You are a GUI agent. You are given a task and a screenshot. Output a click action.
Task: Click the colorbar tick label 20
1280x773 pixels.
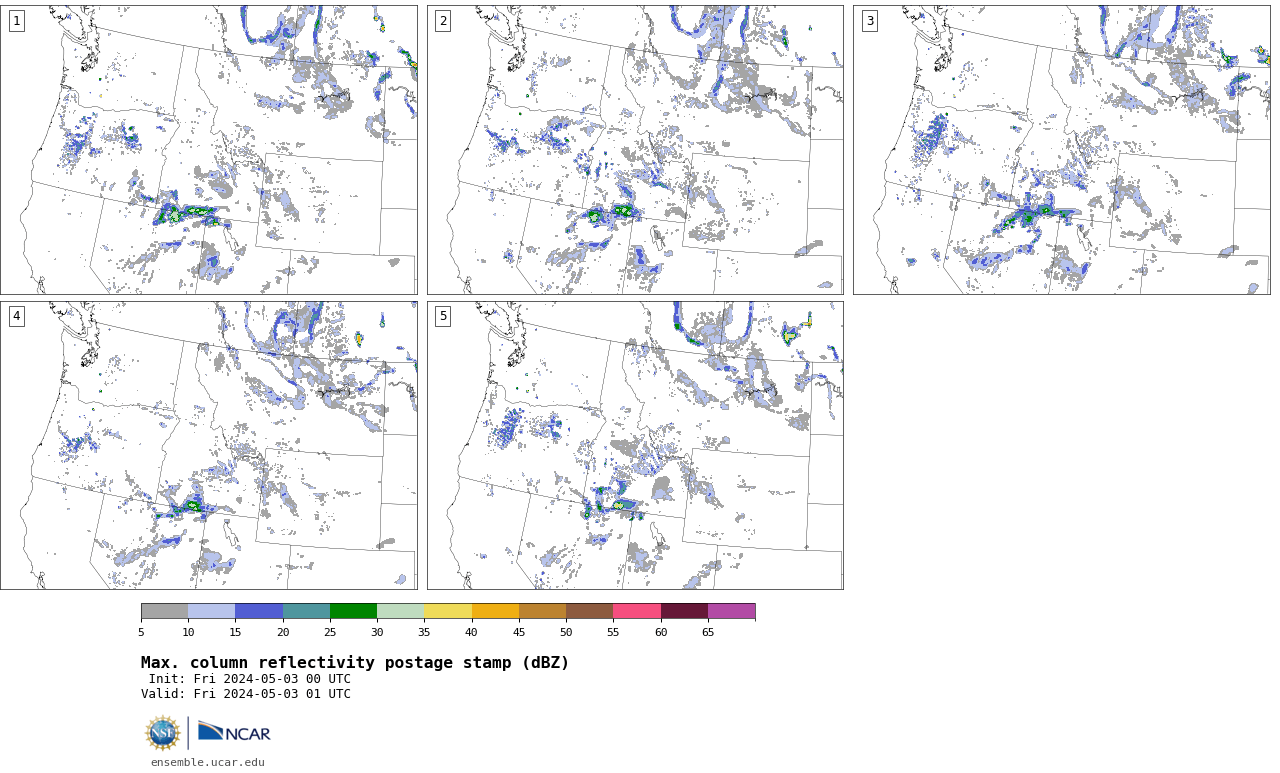coord(283,632)
